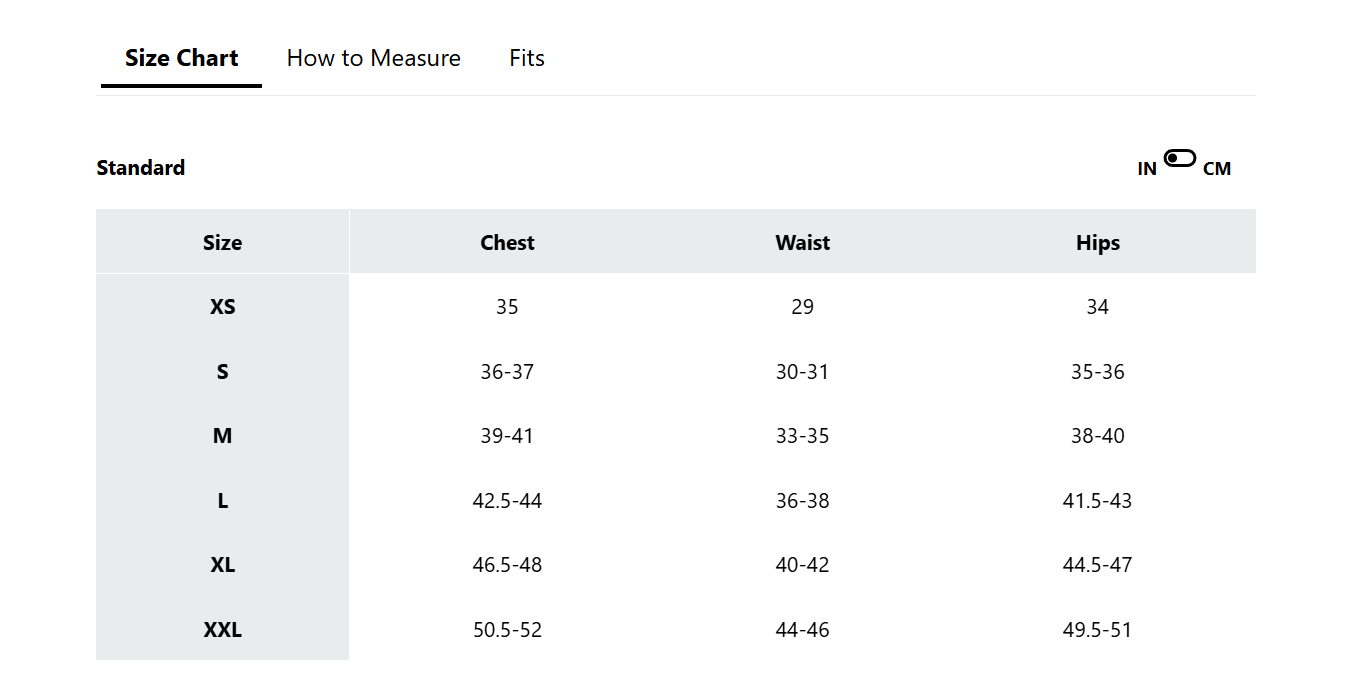
Task: Select the M size row label
Action: pyautogui.click(x=222, y=436)
